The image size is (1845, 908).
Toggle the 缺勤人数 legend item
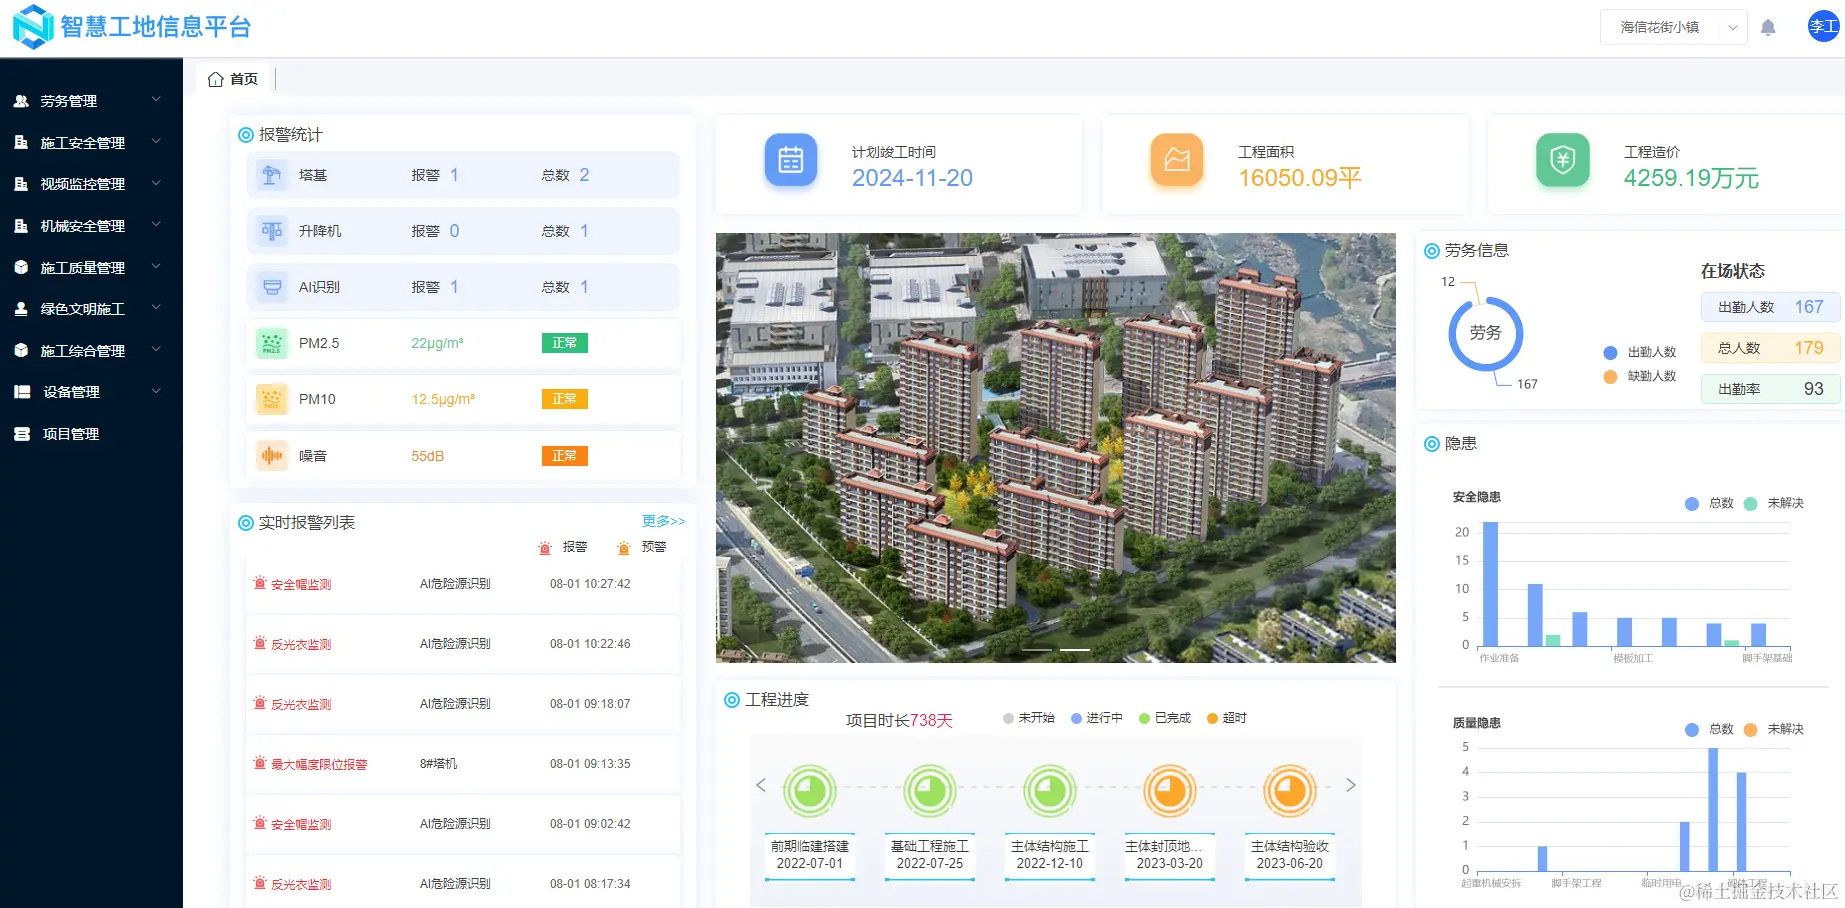pyautogui.click(x=1640, y=376)
